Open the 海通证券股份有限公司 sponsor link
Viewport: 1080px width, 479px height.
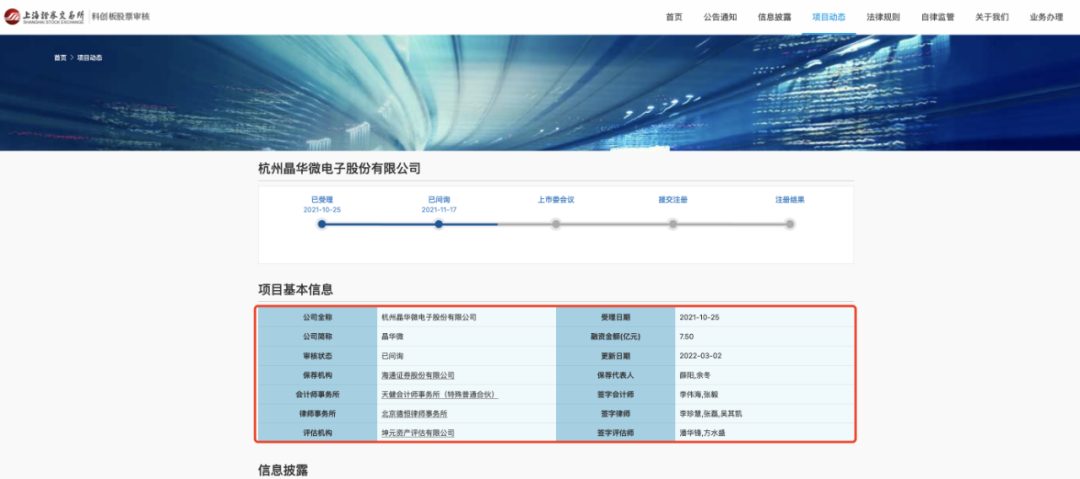418,375
